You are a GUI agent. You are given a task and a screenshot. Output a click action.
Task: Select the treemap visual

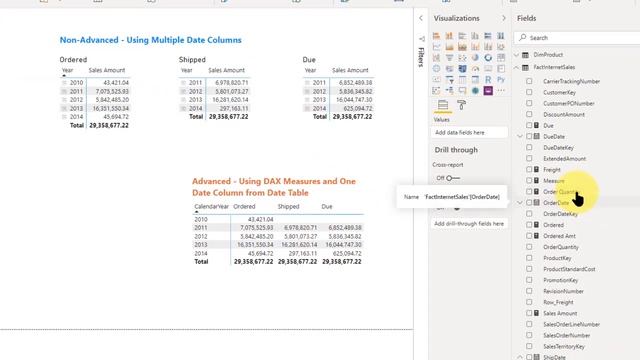pyautogui.click(x=501, y=58)
